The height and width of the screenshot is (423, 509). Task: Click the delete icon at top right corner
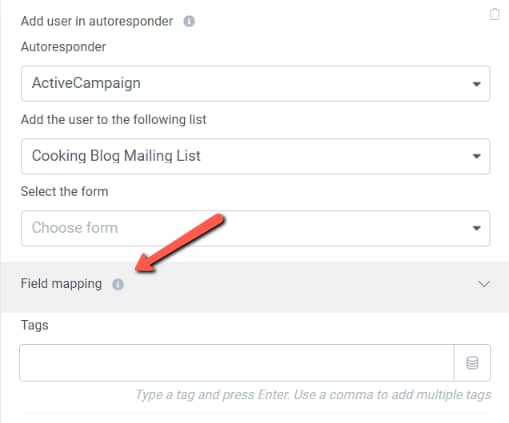pos(494,14)
